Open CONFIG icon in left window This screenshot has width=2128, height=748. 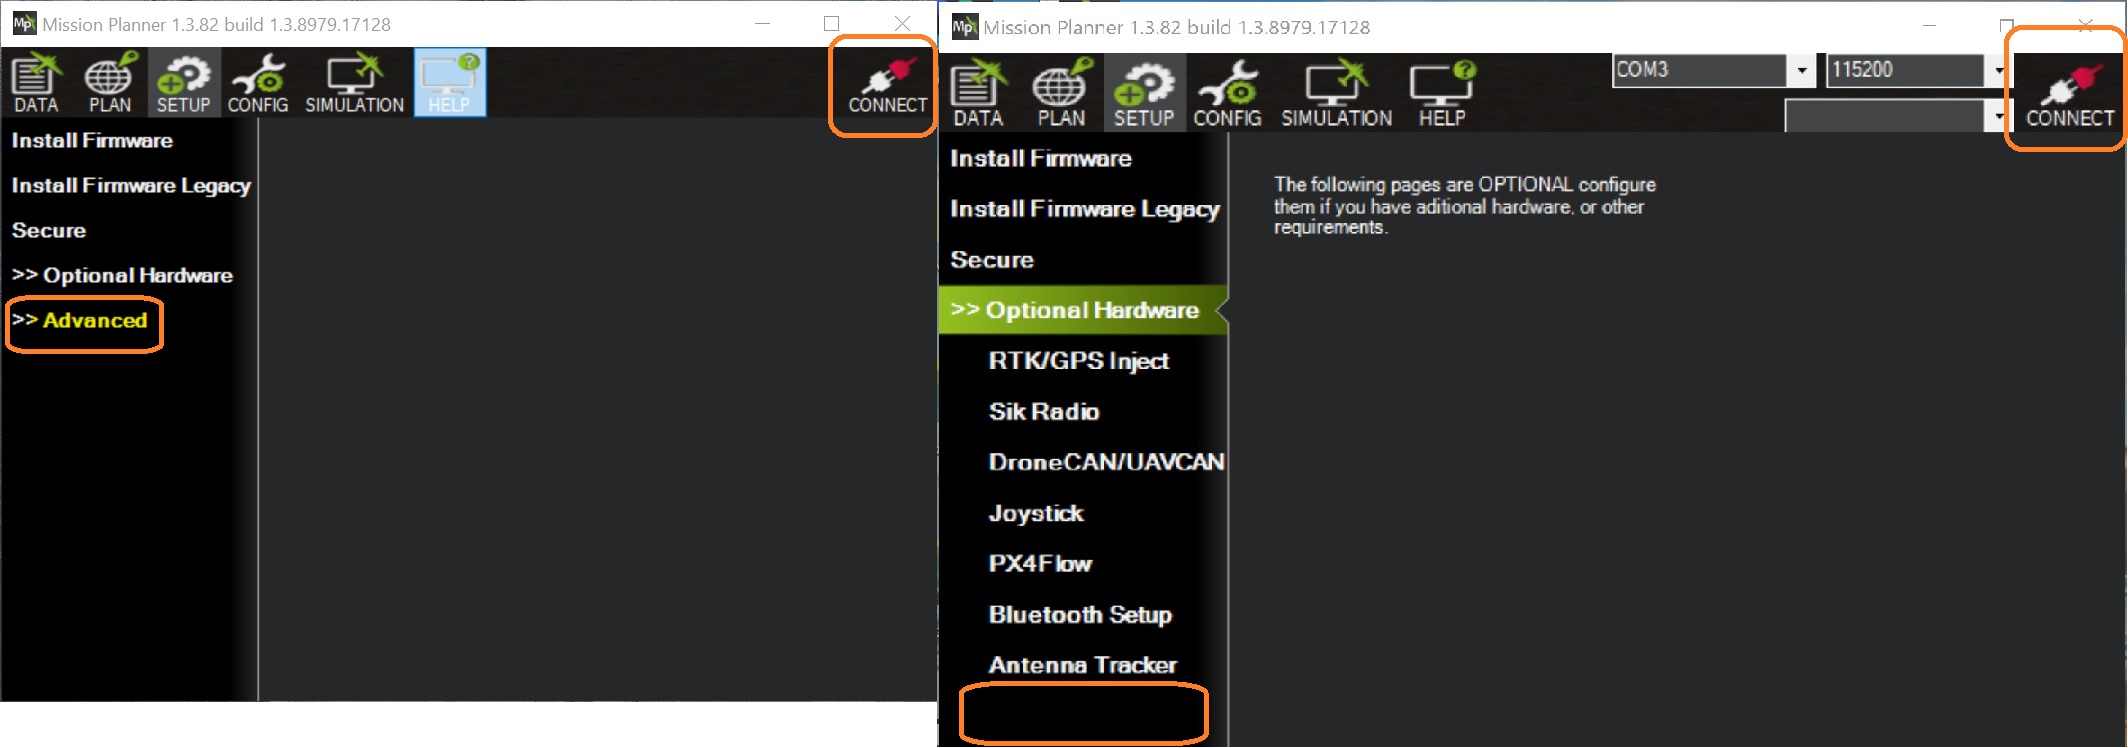(x=258, y=84)
